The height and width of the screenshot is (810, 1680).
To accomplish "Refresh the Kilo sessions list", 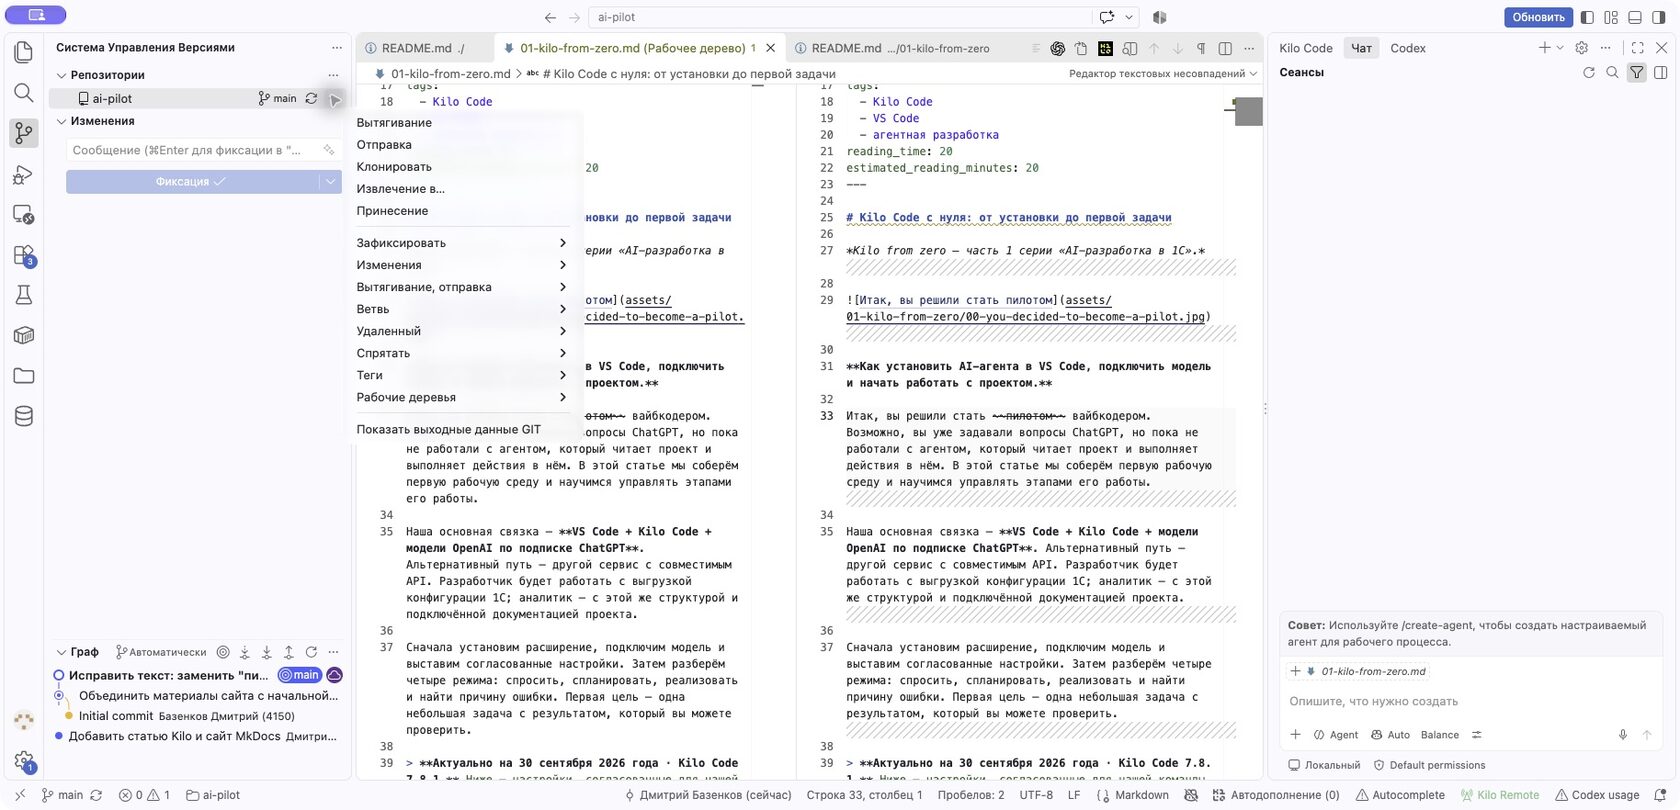I will click(x=1589, y=72).
